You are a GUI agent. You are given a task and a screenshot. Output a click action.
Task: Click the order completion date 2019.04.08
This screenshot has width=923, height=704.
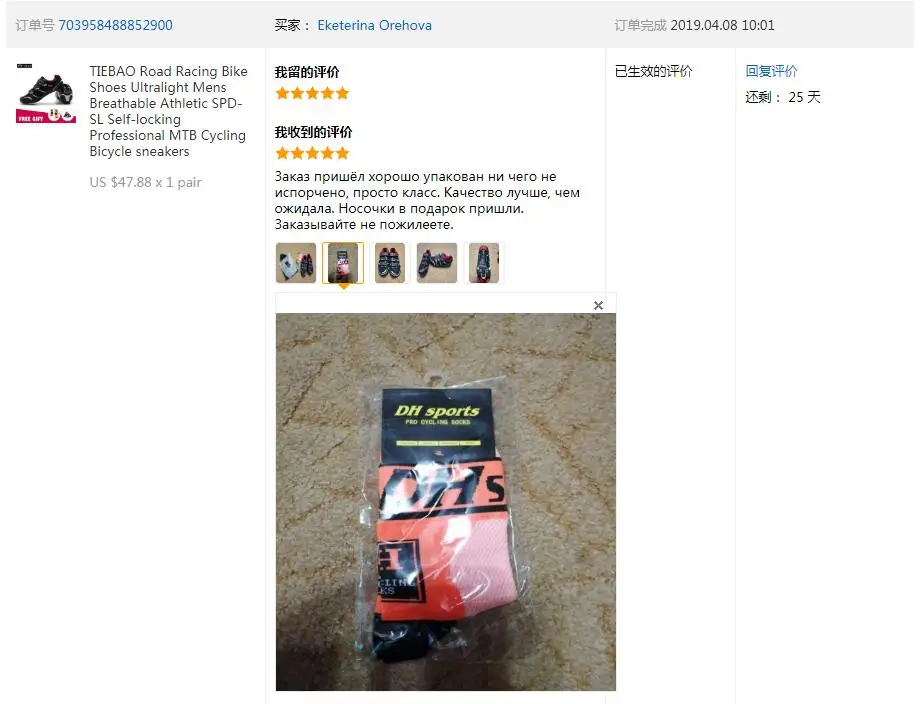point(704,25)
